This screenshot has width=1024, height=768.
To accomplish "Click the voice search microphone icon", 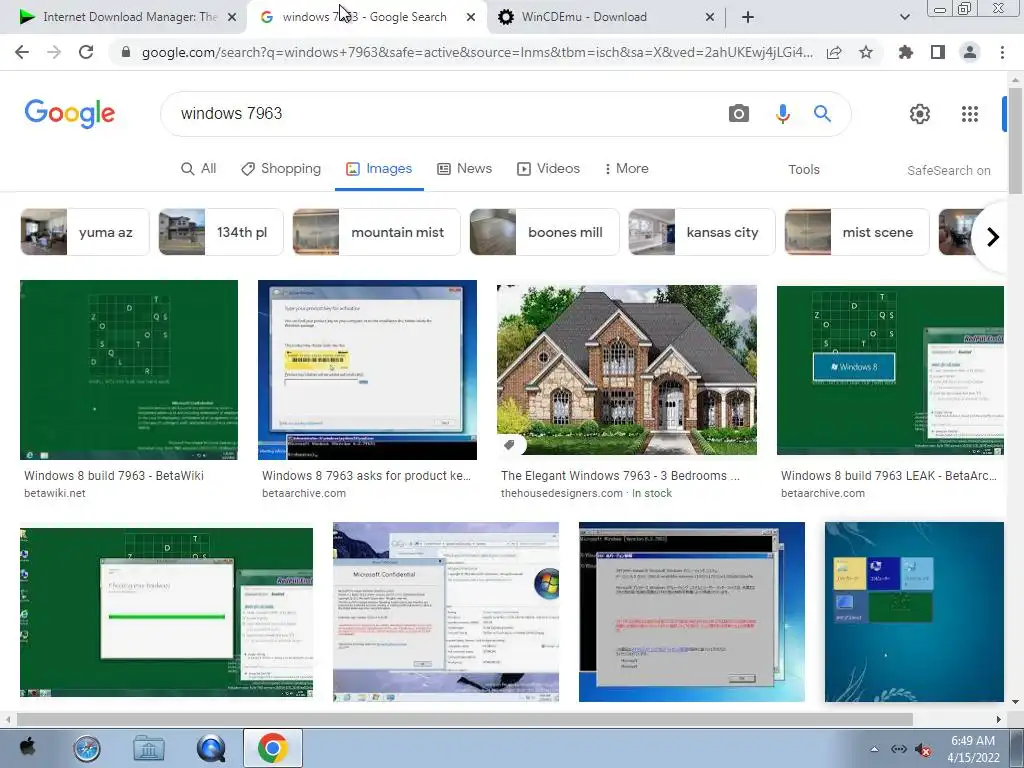I will [782, 114].
